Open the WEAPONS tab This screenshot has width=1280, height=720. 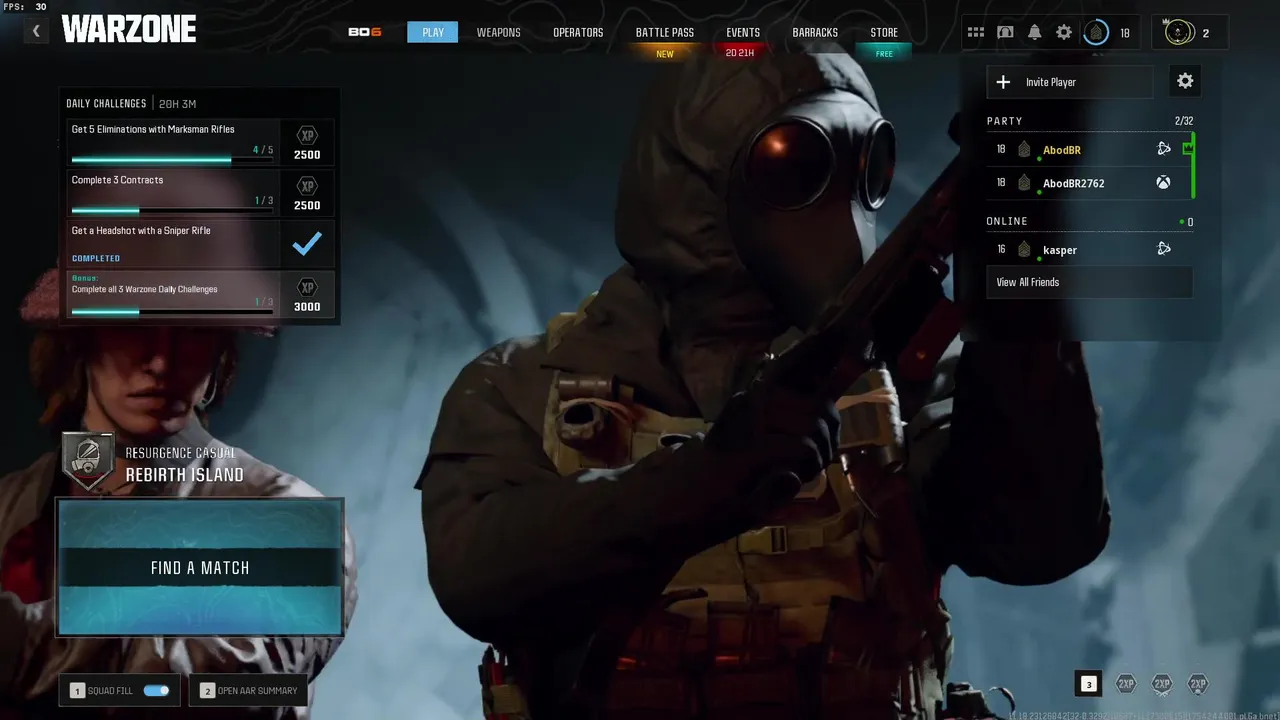pyautogui.click(x=498, y=32)
